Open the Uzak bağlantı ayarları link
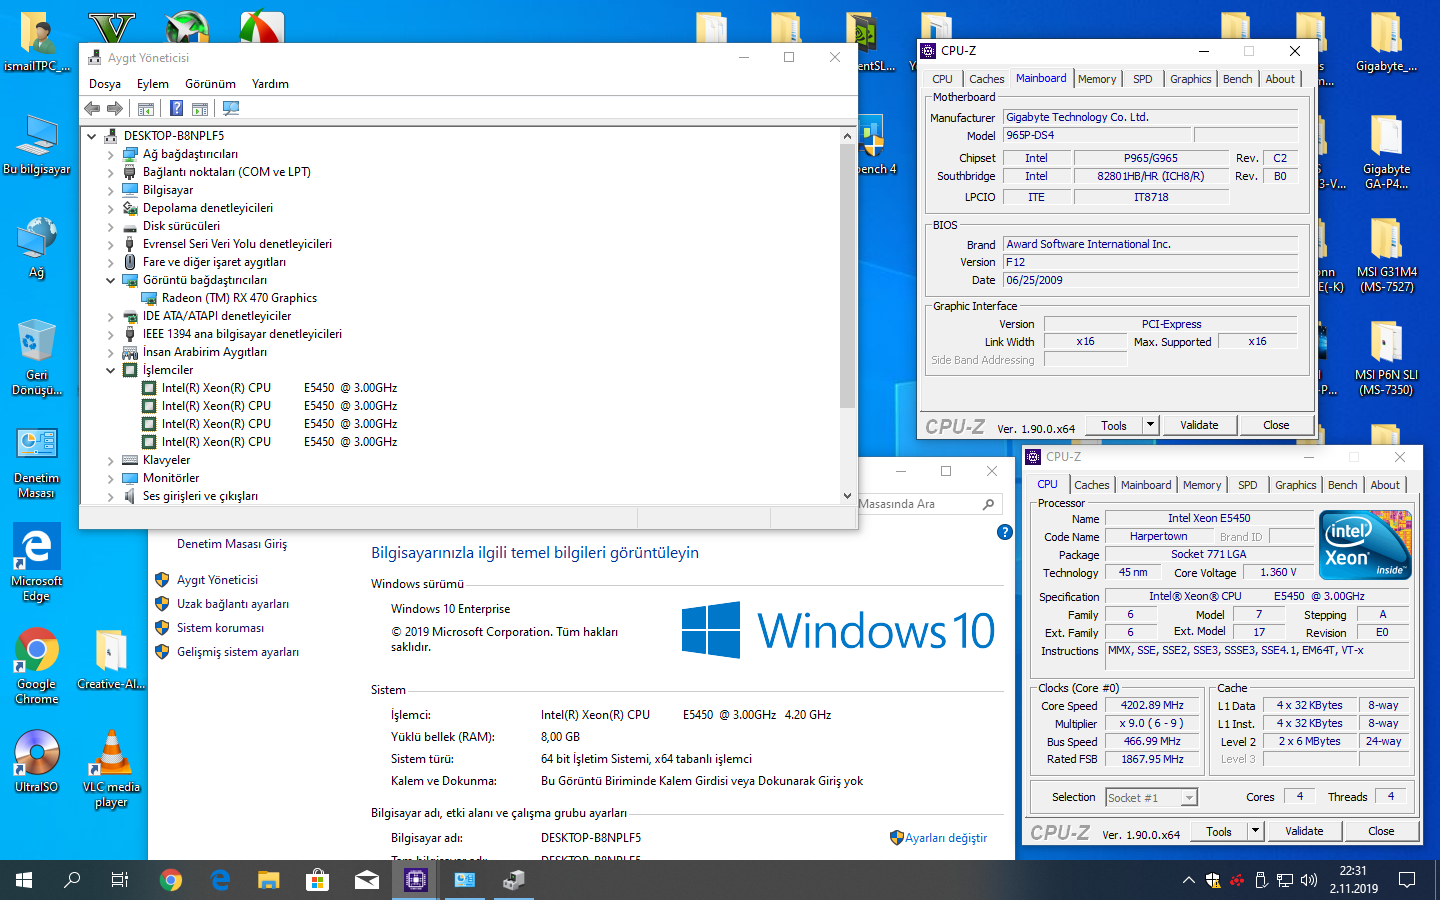This screenshot has height=900, width=1440. pos(233,604)
